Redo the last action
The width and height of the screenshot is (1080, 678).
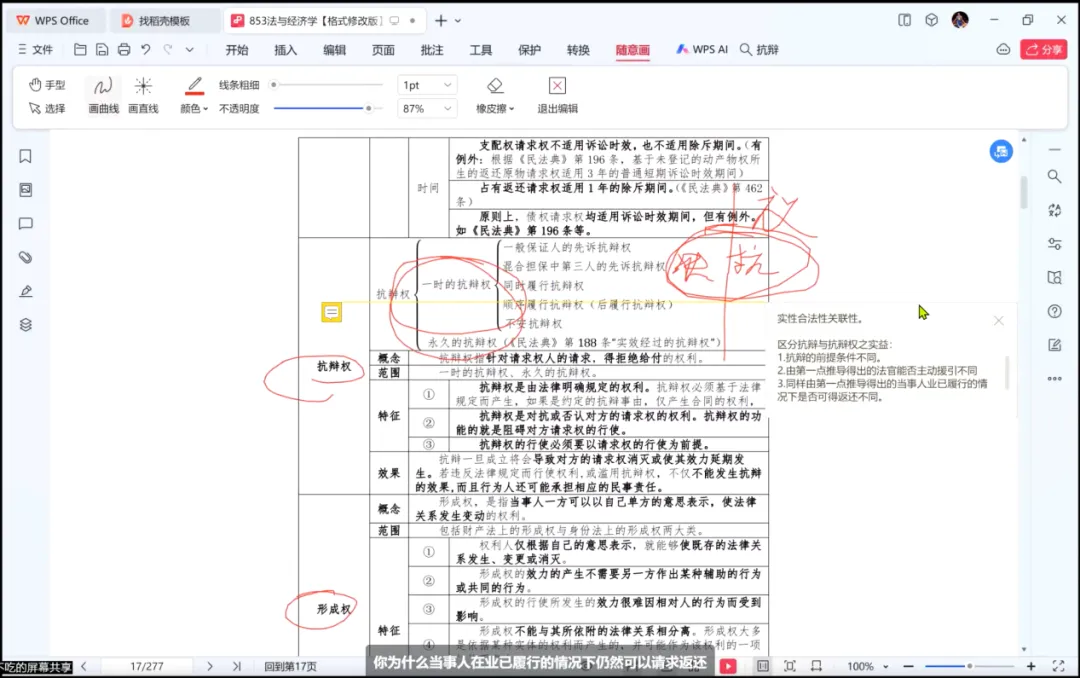tap(168, 50)
